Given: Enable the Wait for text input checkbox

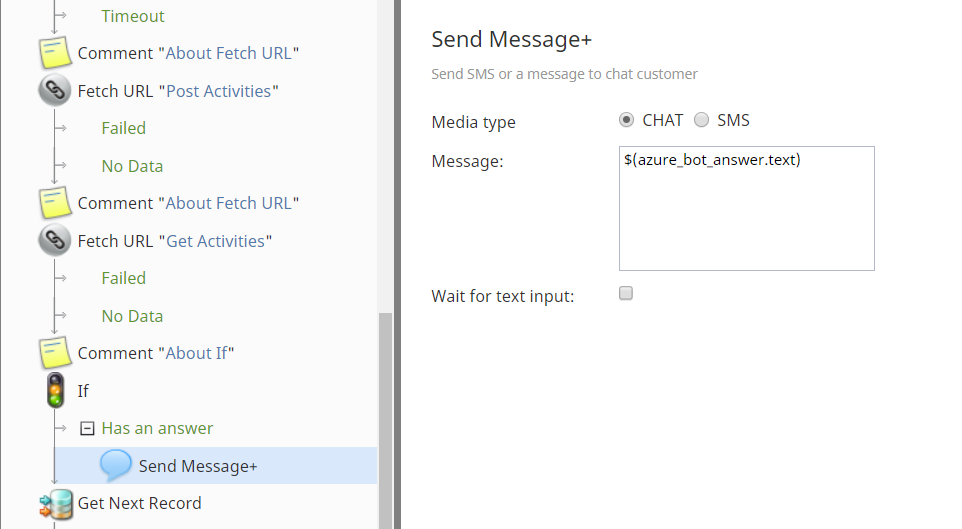Looking at the screenshot, I should coord(626,293).
